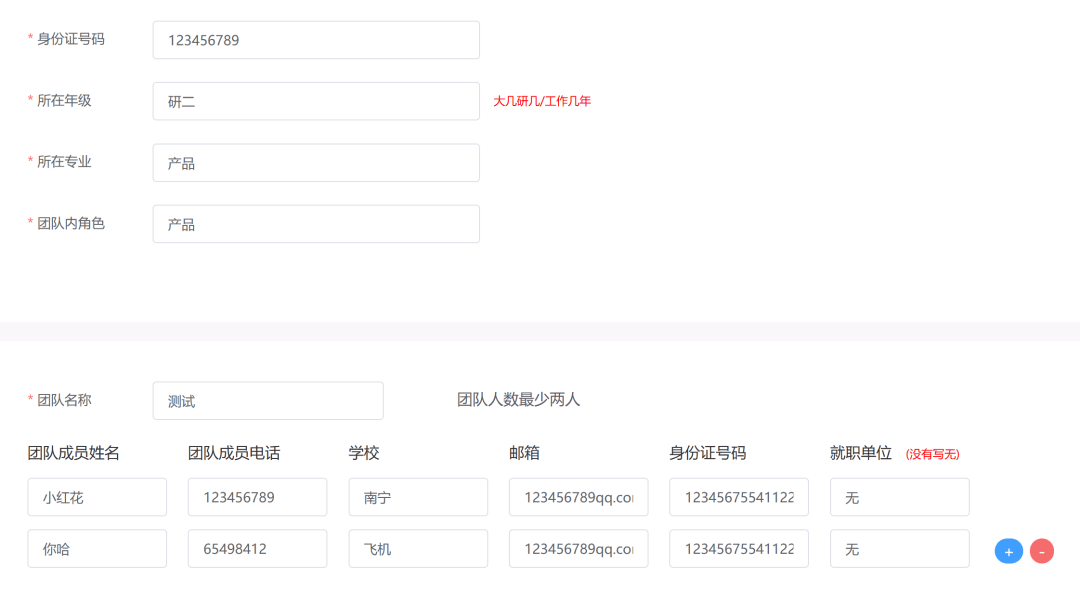Click the red hint text 大几研几/工作几年
Image resolution: width=1080 pixels, height=616 pixels.
(x=542, y=101)
